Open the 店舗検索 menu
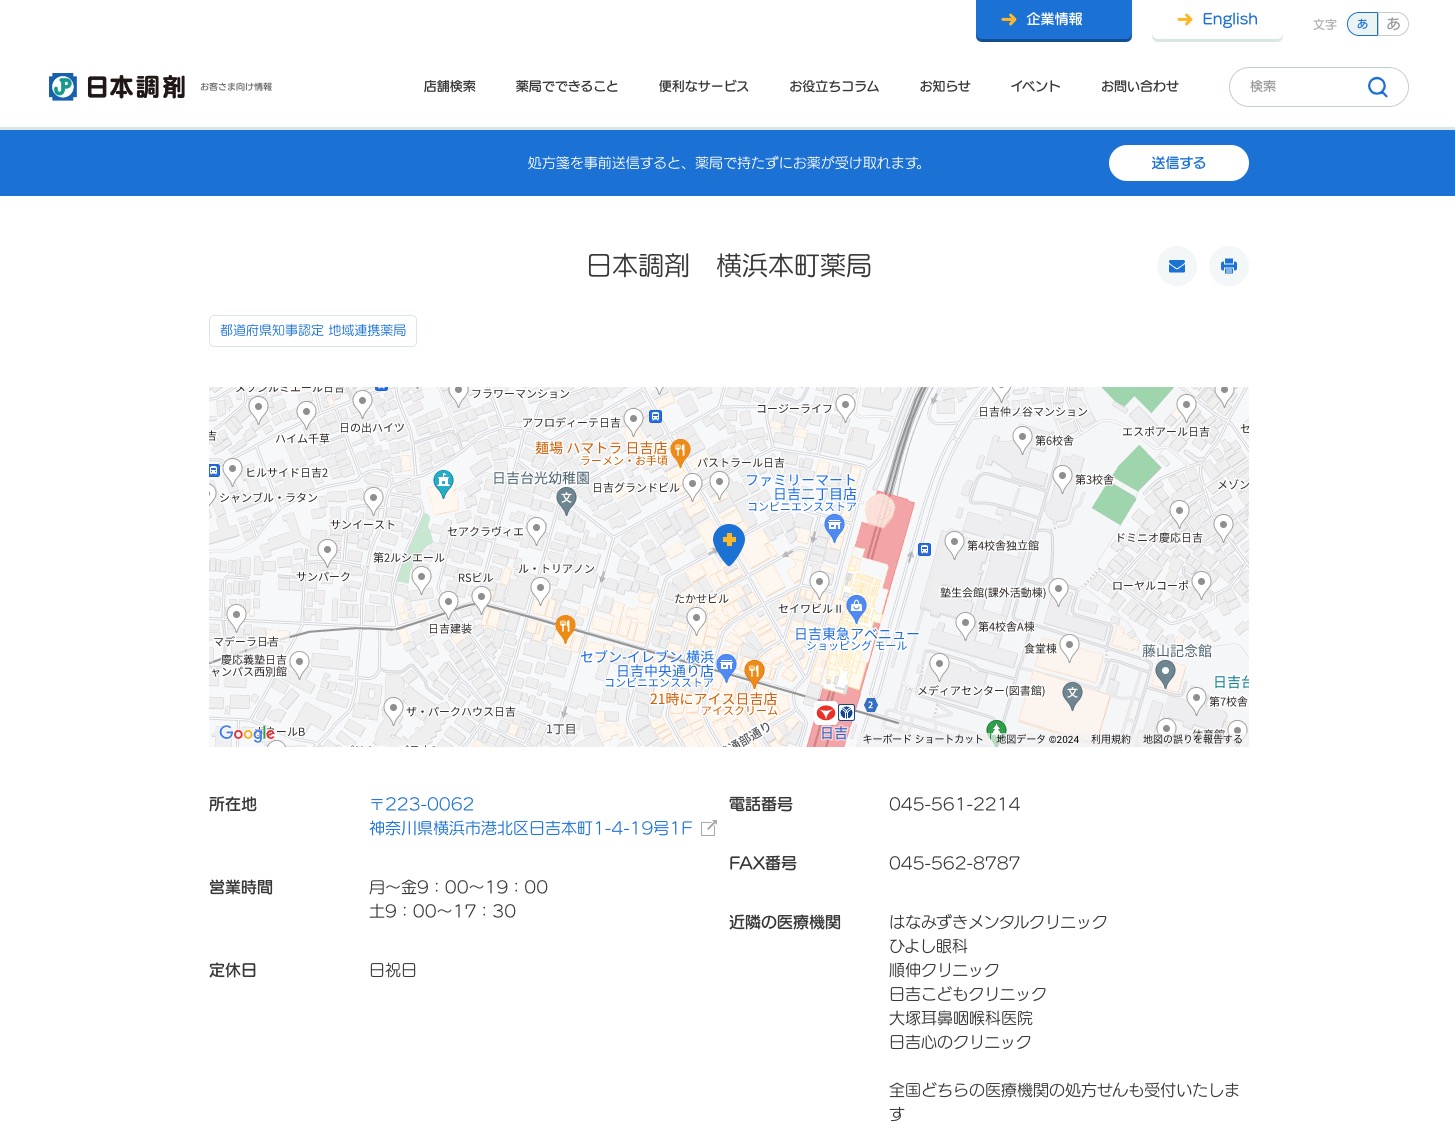Image resolution: width=1455 pixels, height=1131 pixels. (x=449, y=87)
